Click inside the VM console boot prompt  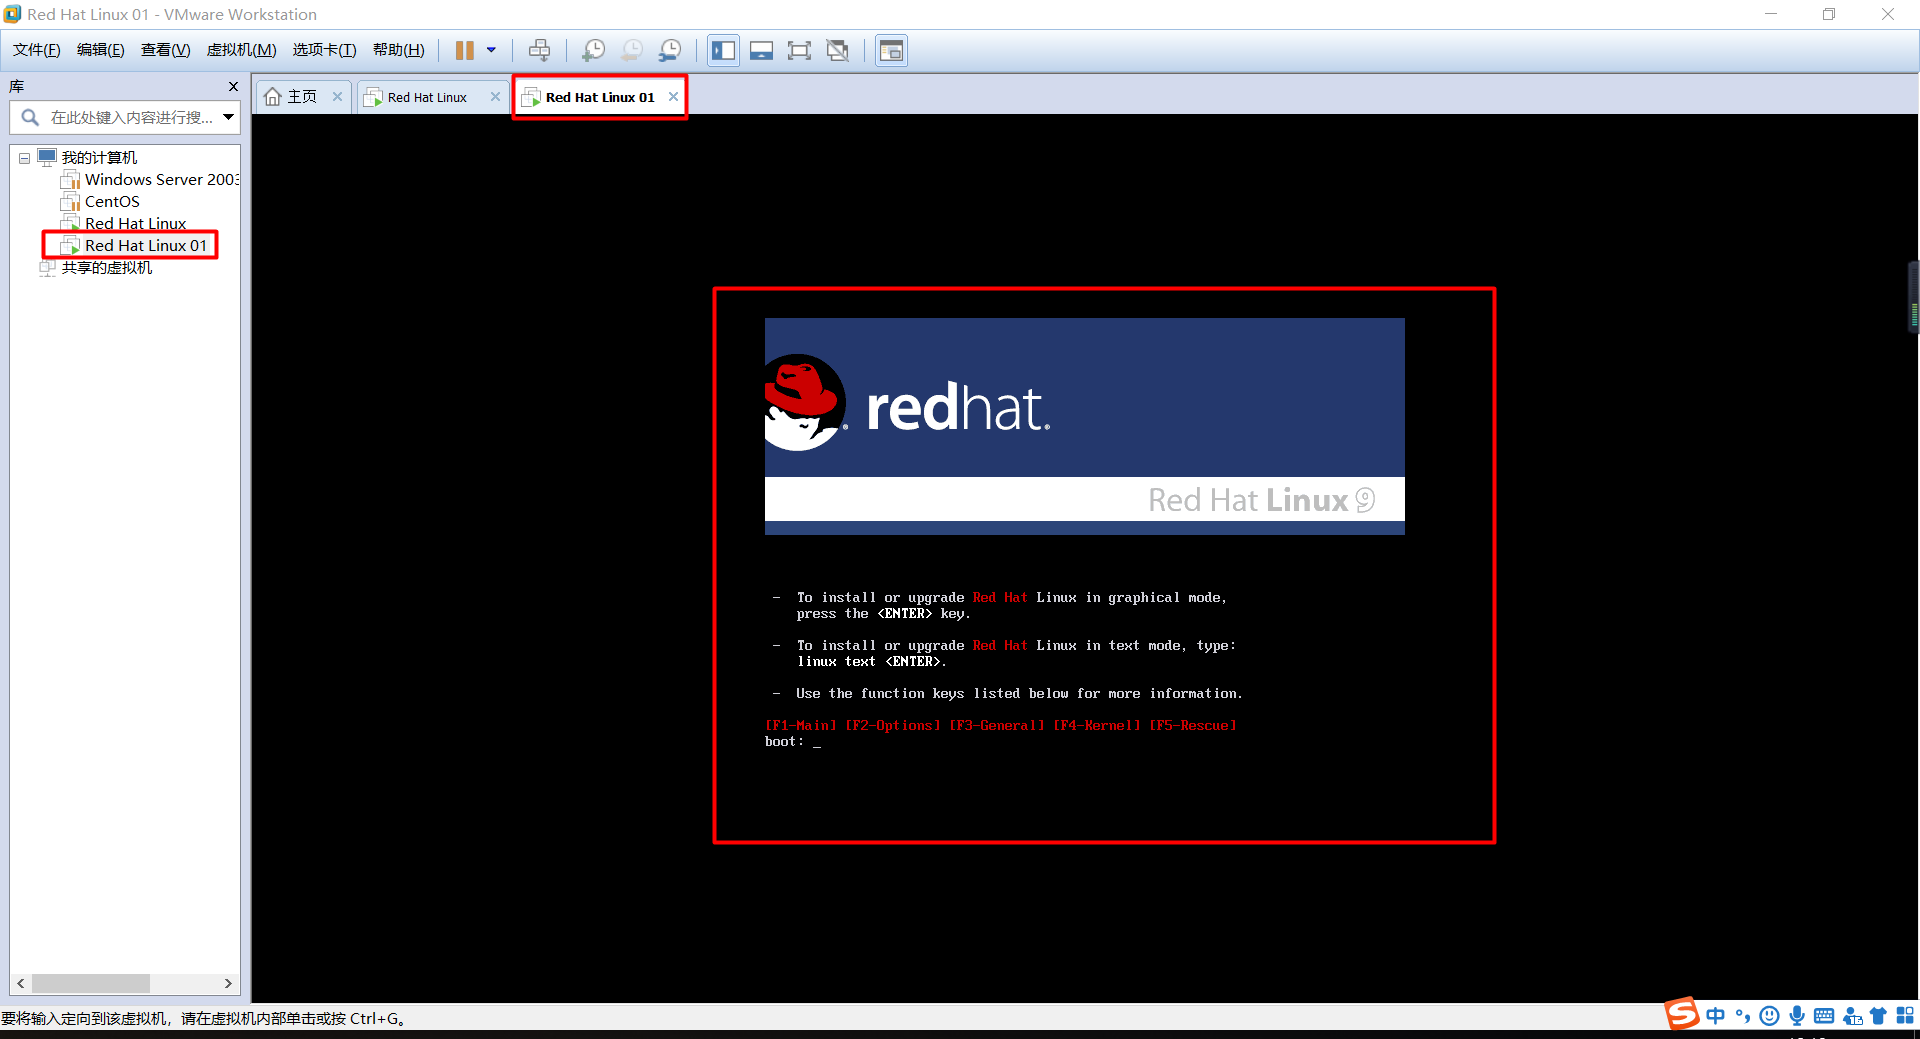pos(793,742)
